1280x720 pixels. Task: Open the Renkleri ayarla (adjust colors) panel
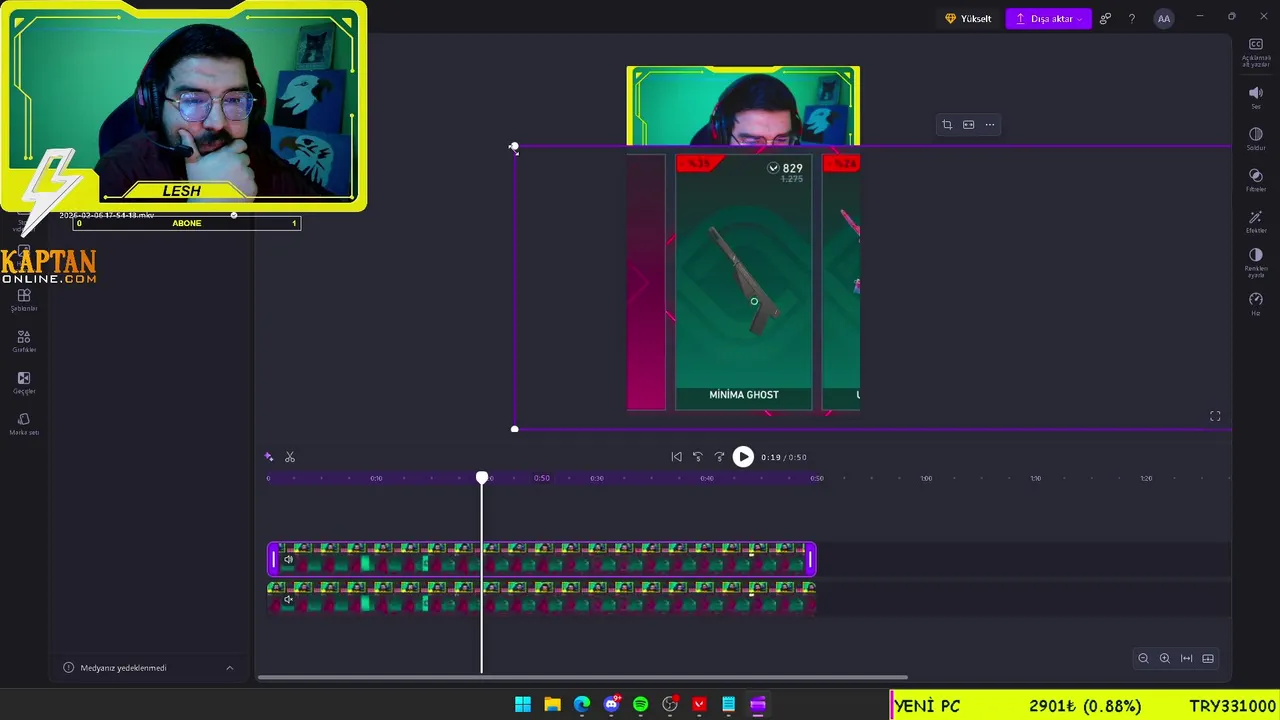tap(1256, 263)
